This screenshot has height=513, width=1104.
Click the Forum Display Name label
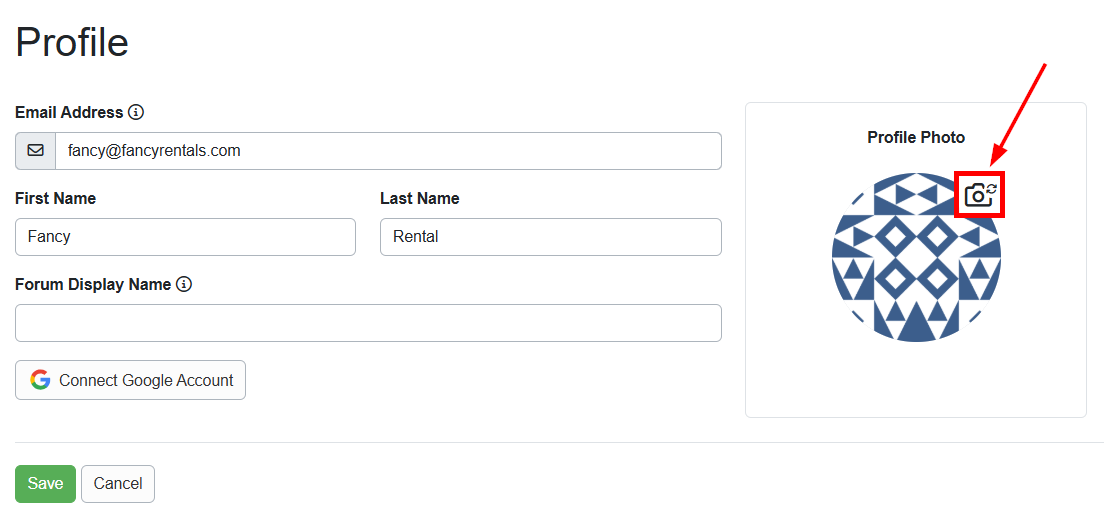pyautogui.click(x=93, y=284)
